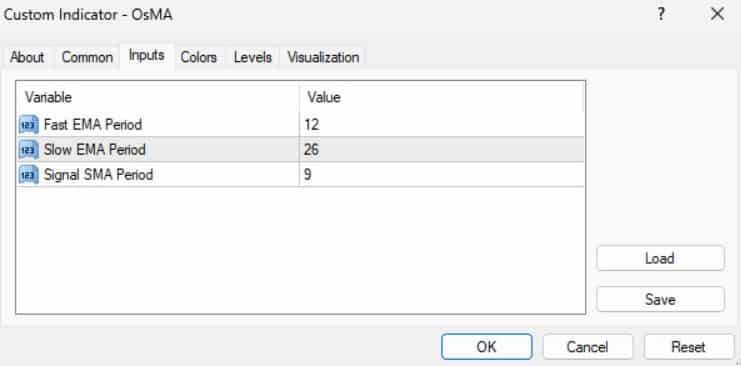
Task: Click the Load button
Action: [x=660, y=258]
